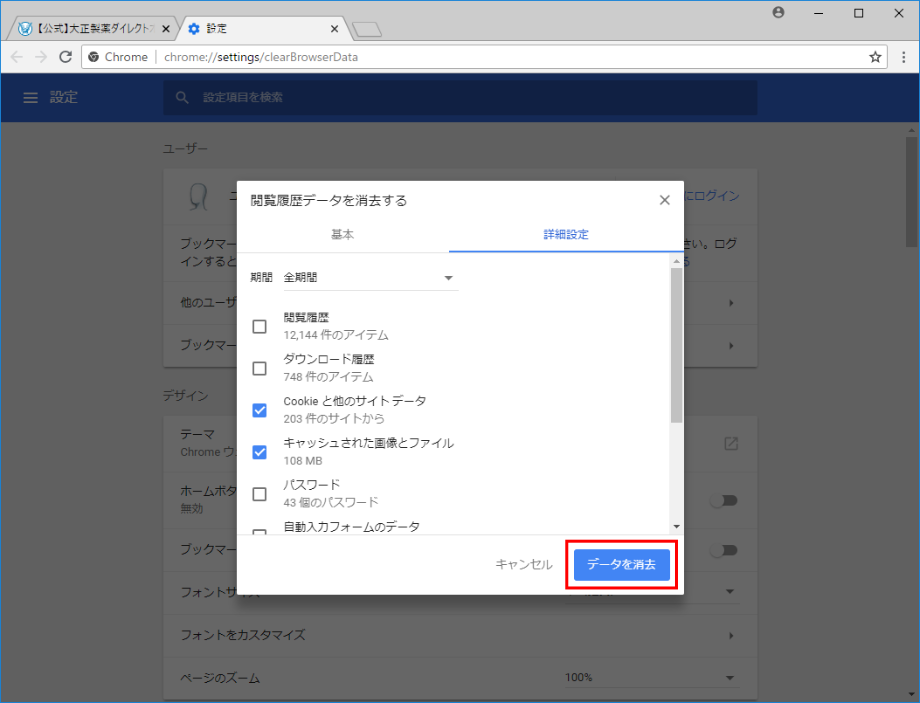
Task: Expand the 他のユーザー row arrow
Action: [x=731, y=303]
